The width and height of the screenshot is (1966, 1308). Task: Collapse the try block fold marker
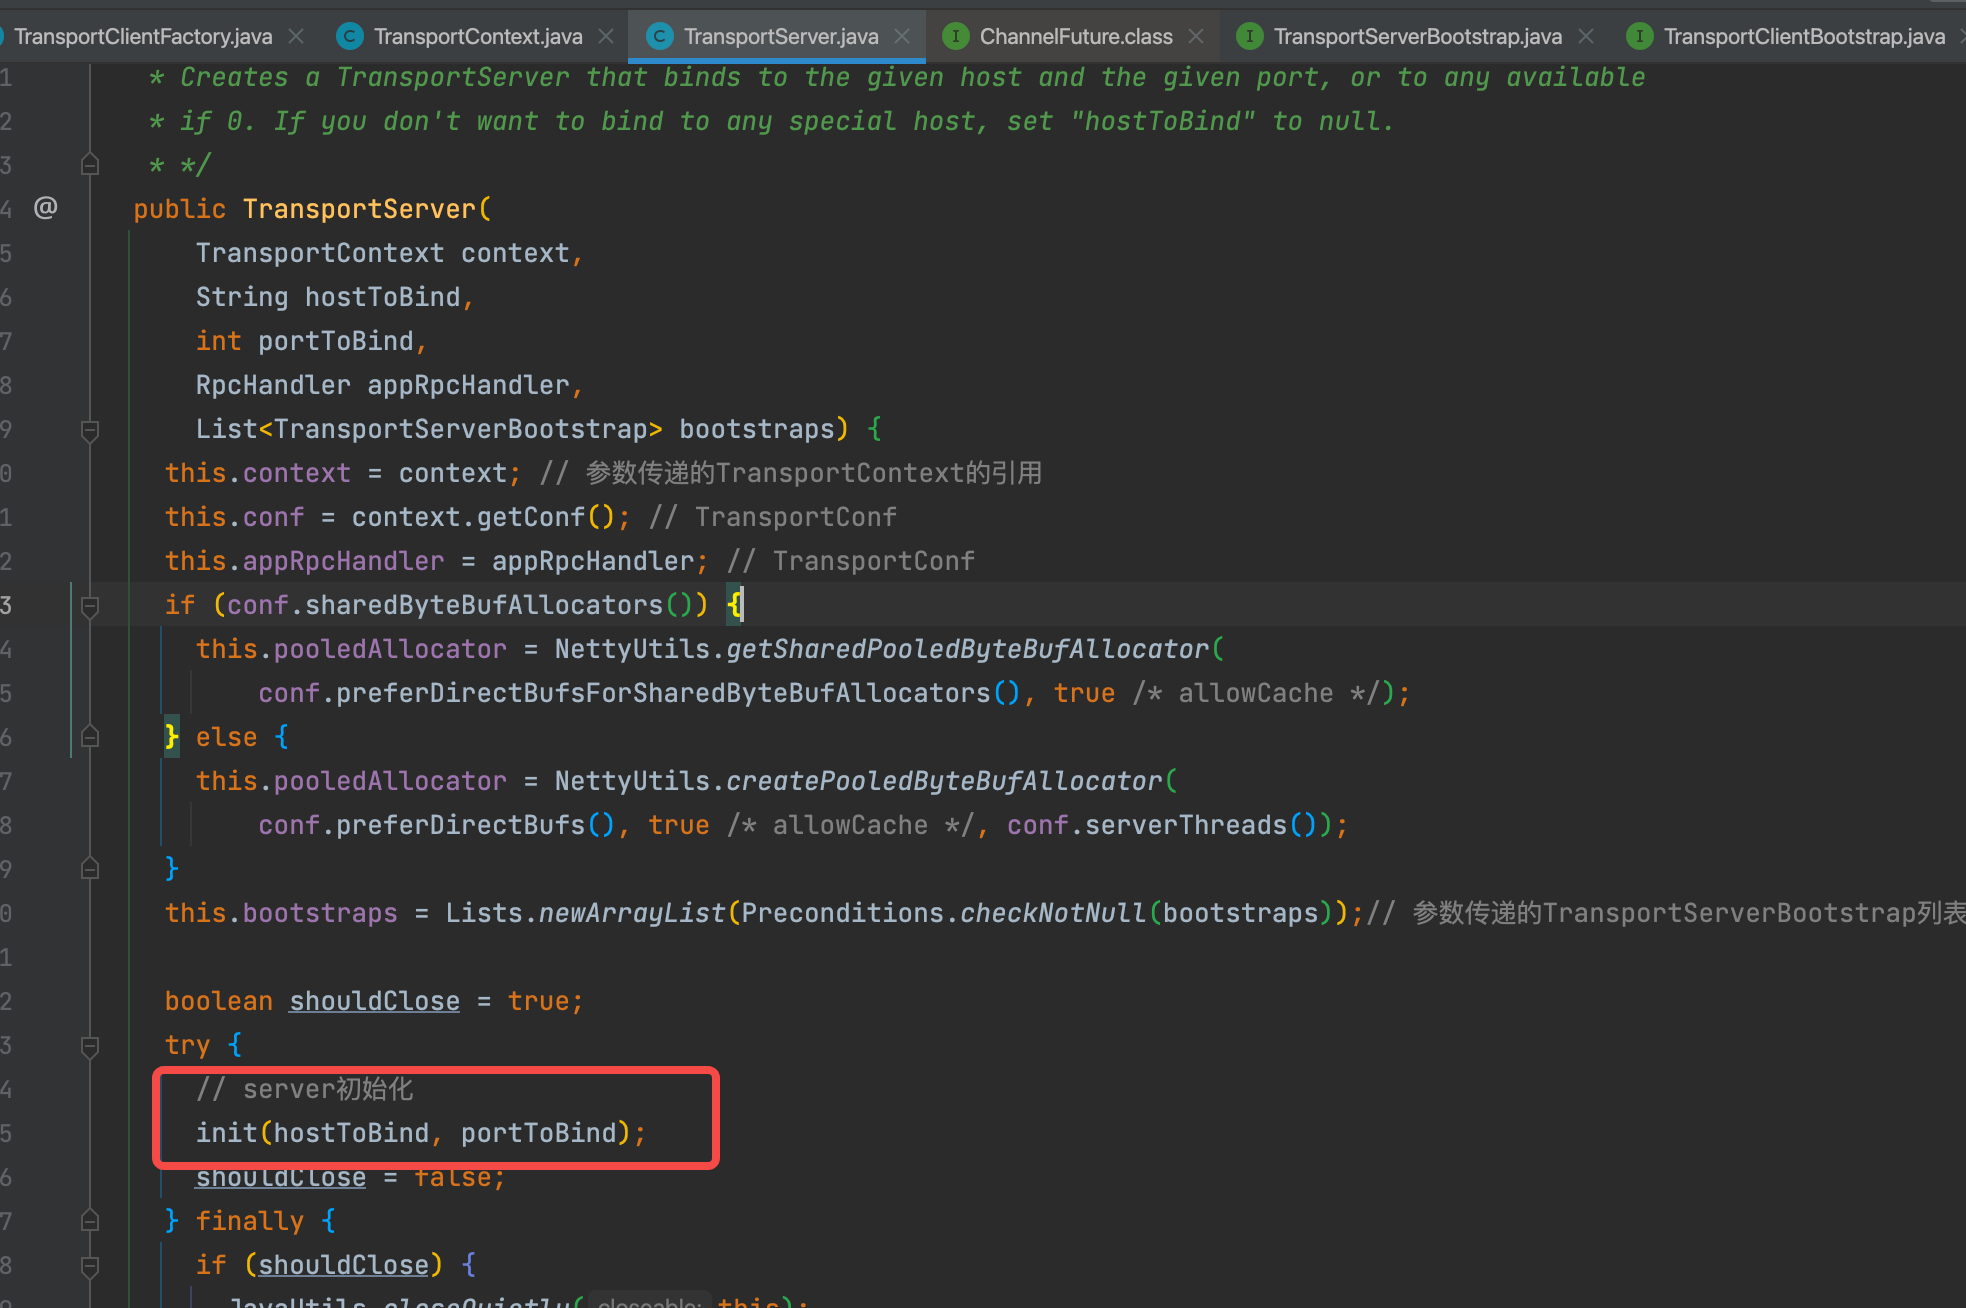(90, 1046)
